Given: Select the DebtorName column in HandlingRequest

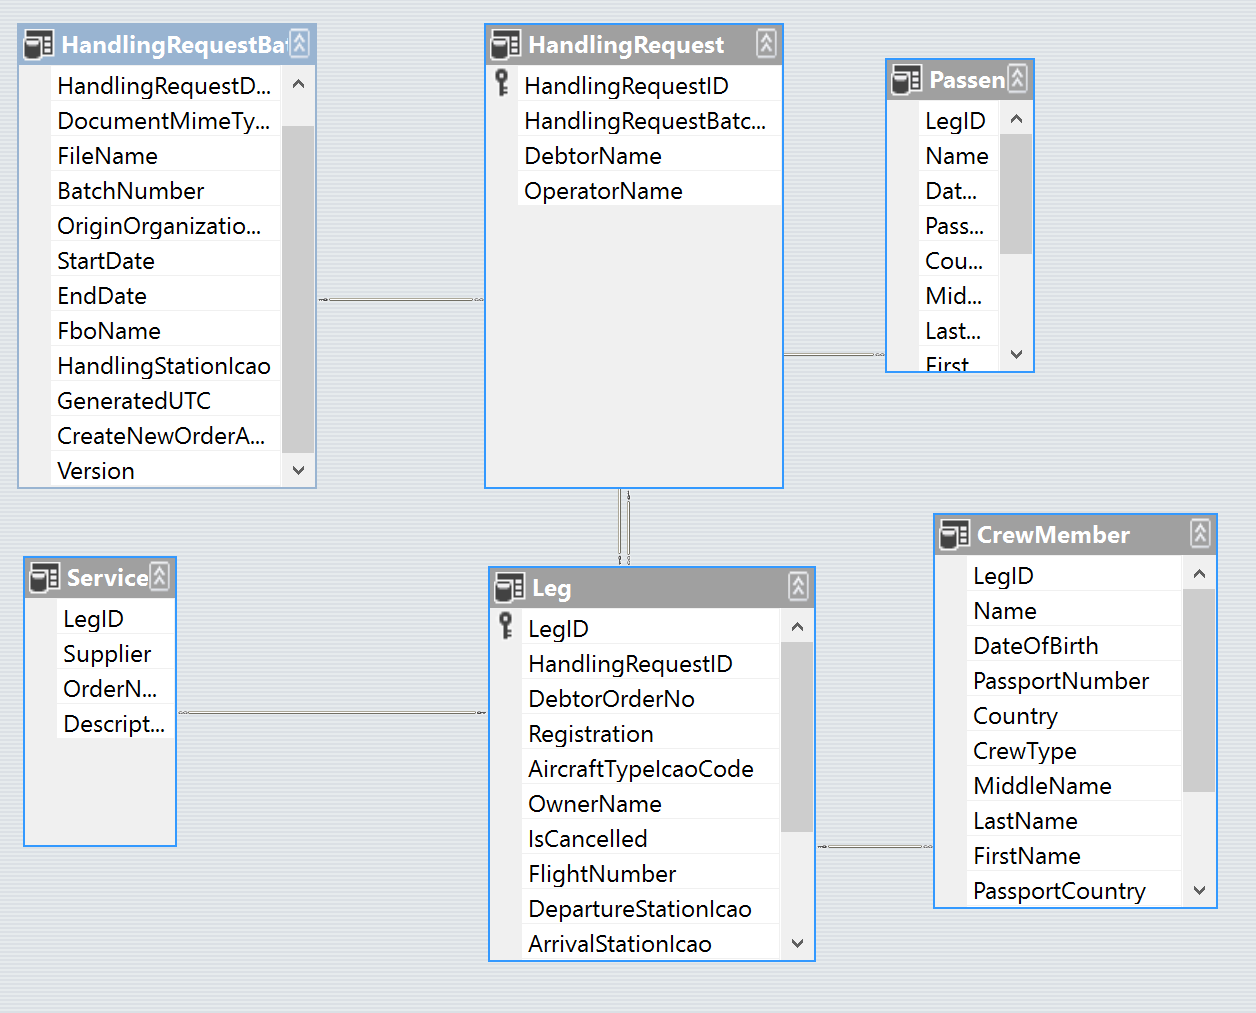Looking at the screenshot, I should (593, 156).
